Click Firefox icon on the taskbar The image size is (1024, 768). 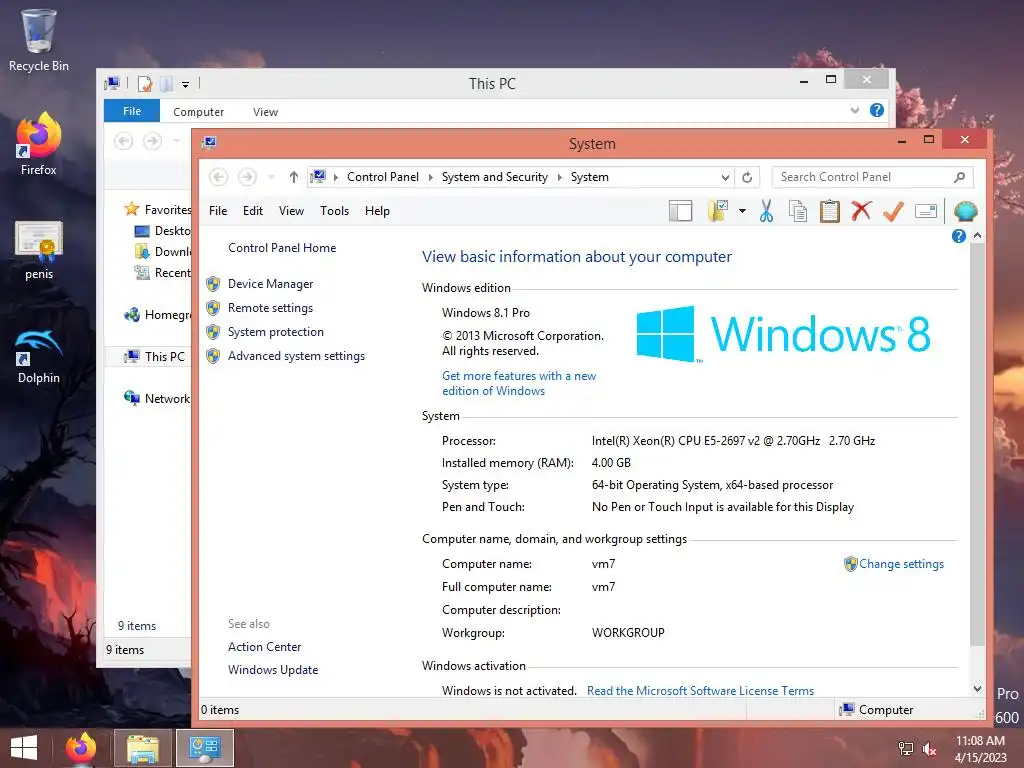point(81,748)
